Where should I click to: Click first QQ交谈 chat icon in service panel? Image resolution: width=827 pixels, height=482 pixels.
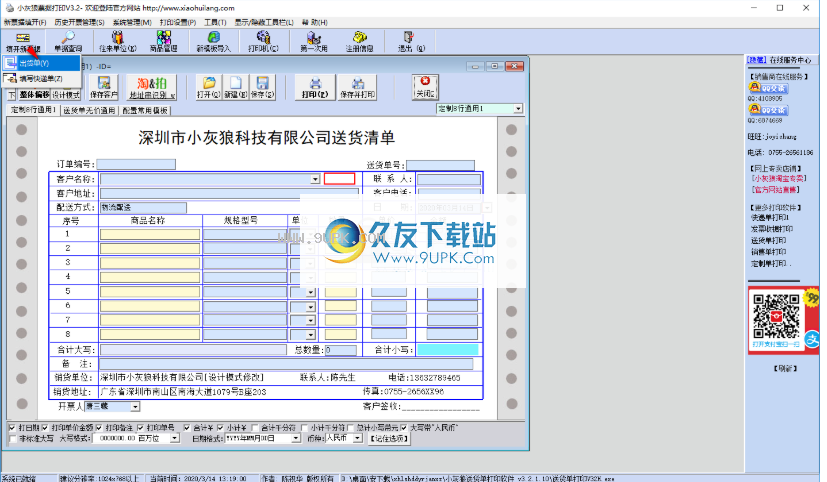[768, 88]
